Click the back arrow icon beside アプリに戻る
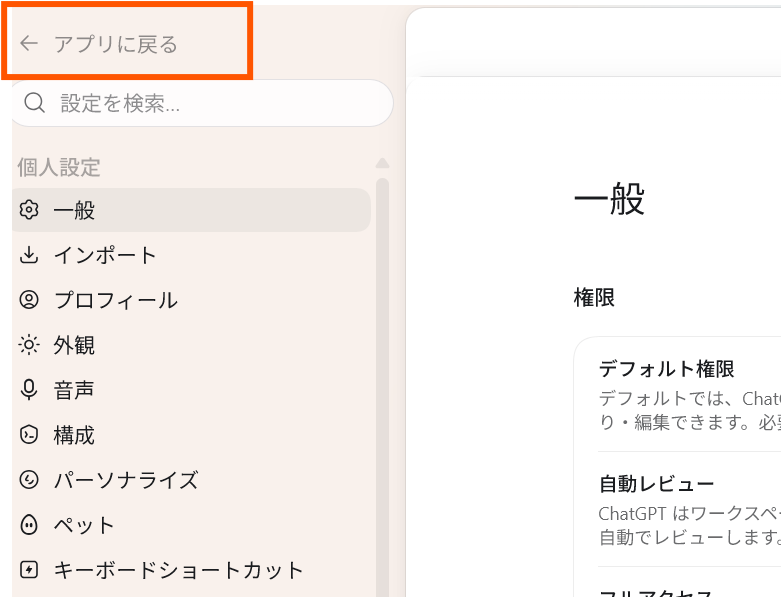The height and width of the screenshot is (597, 781). tap(29, 44)
